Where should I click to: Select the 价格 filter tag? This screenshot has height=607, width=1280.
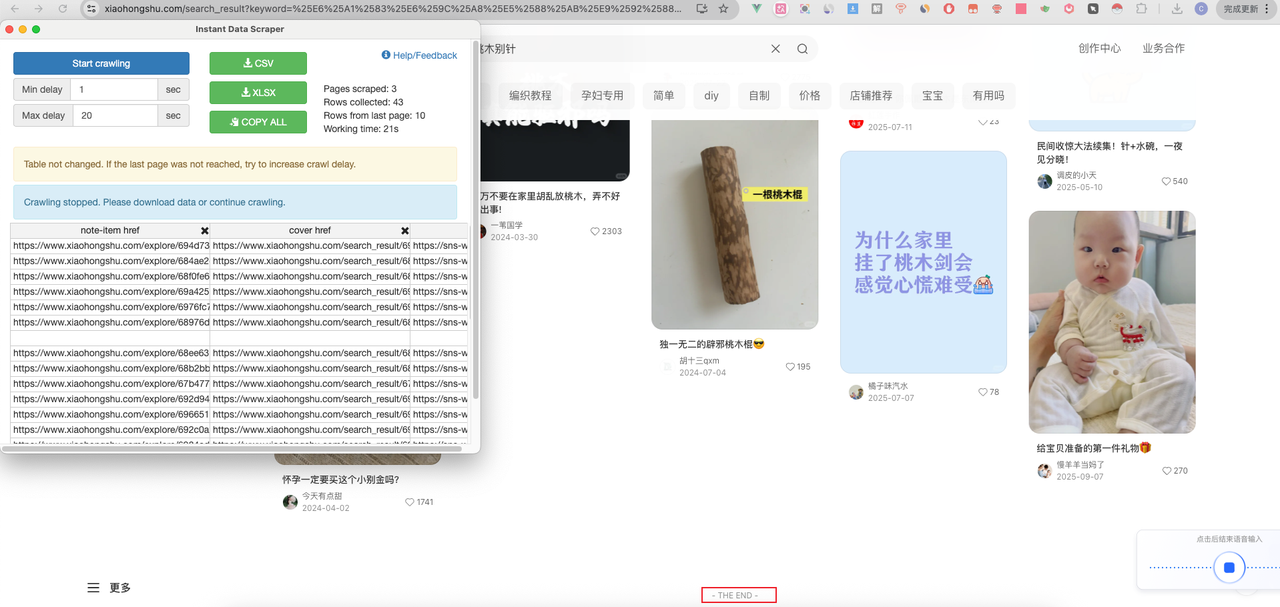[810, 95]
